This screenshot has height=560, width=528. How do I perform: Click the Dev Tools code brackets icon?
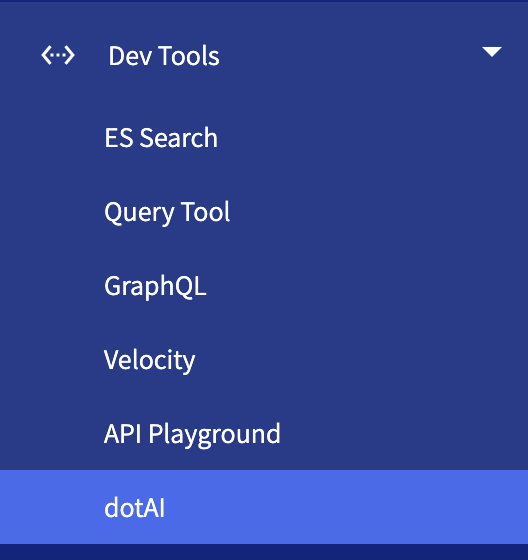[x=58, y=55]
